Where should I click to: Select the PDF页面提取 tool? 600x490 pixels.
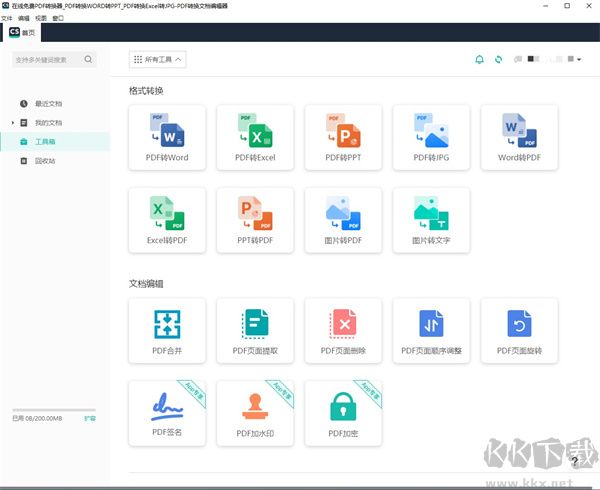[255, 331]
